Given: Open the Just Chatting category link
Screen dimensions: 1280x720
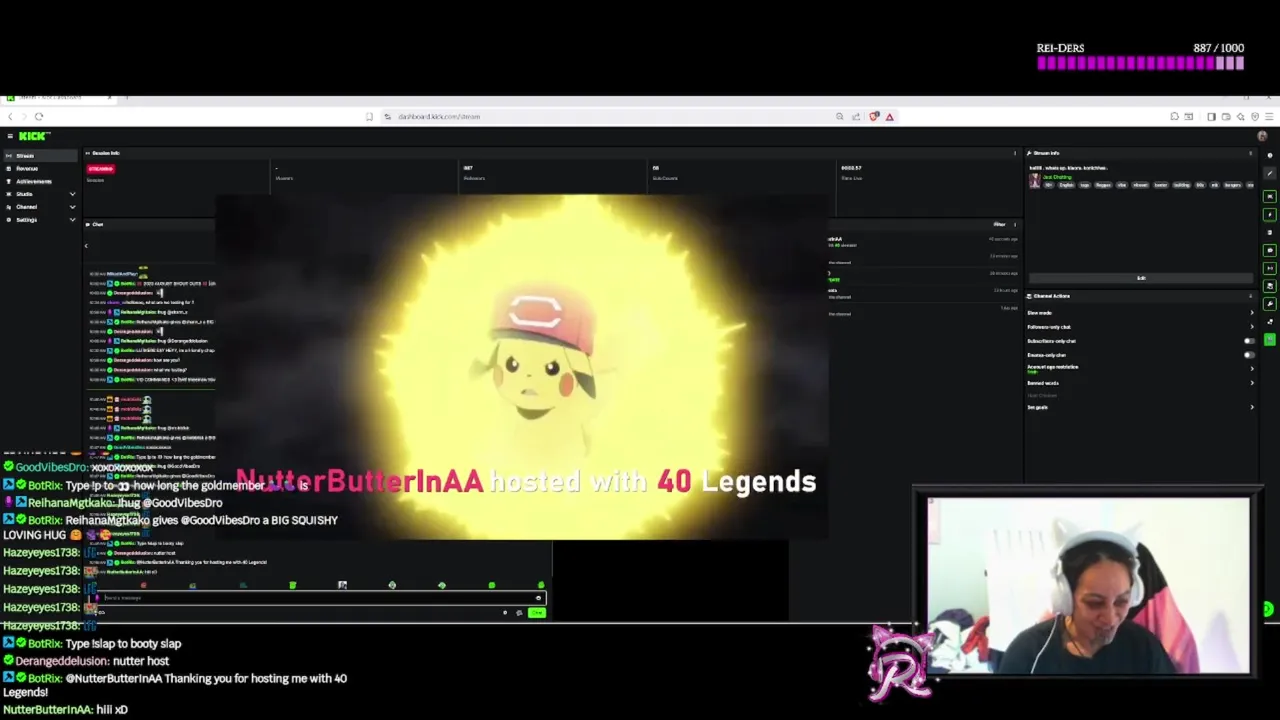Looking at the screenshot, I should (1058, 177).
